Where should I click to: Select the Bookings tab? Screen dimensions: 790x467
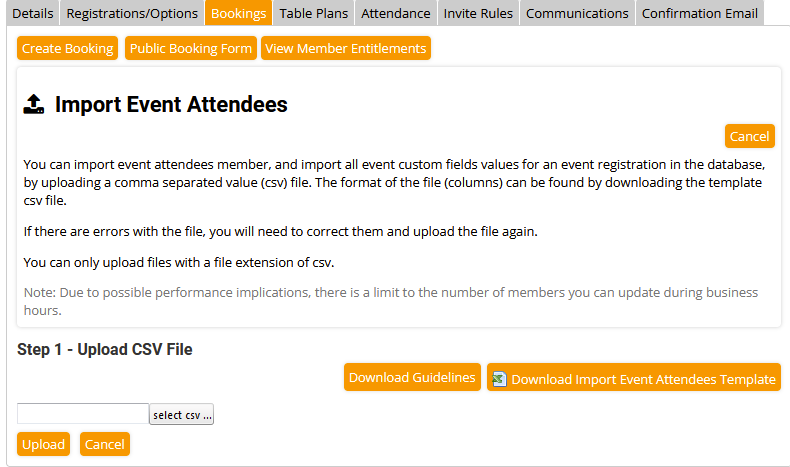239,13
